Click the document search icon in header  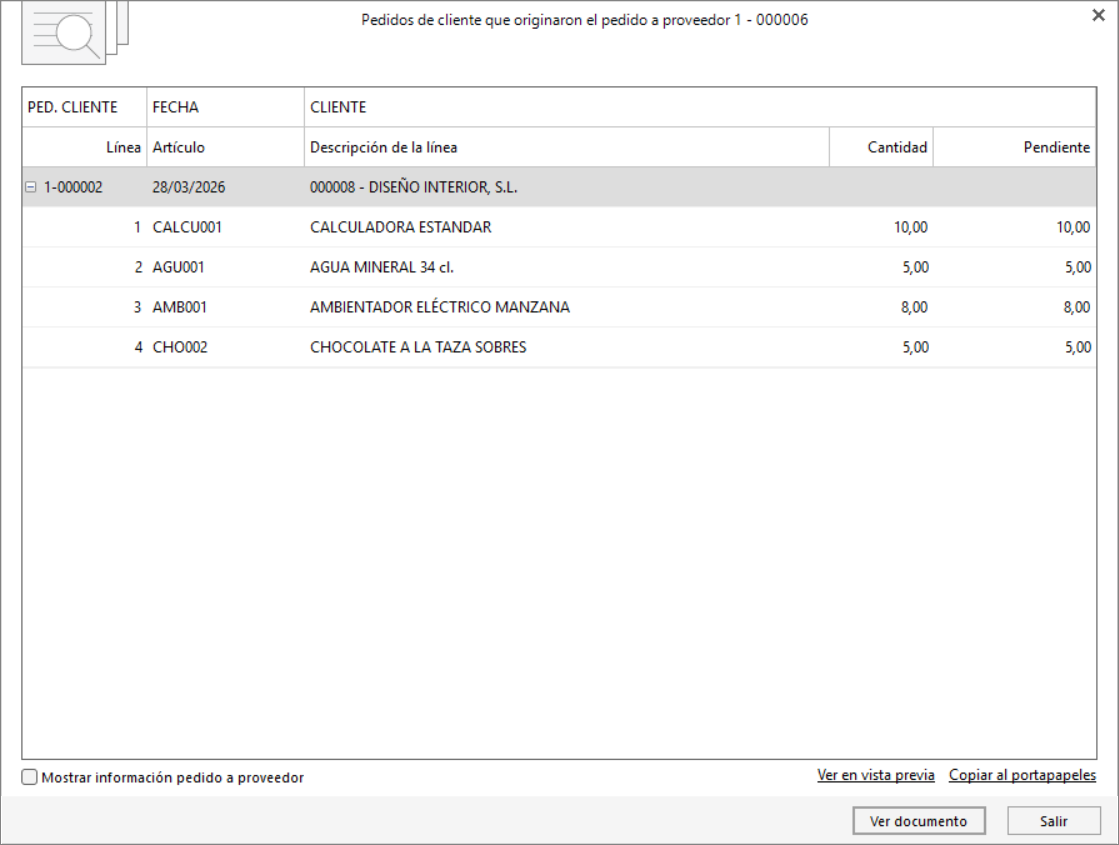74,32
